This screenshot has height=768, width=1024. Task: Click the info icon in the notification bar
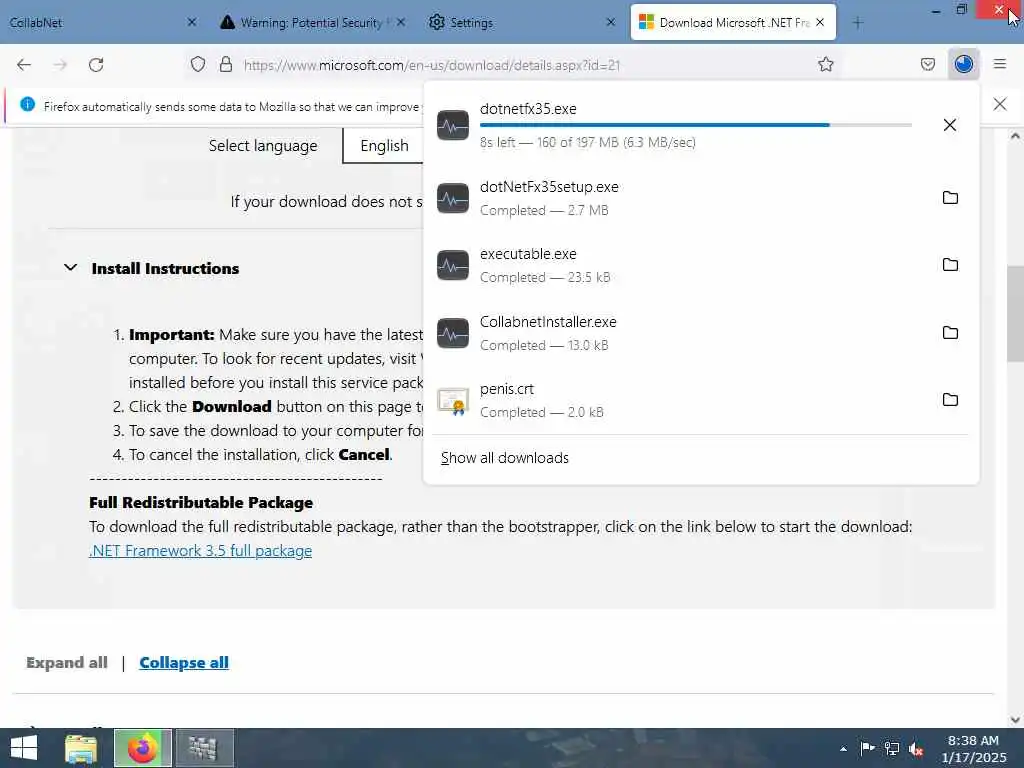click(27, 104)
